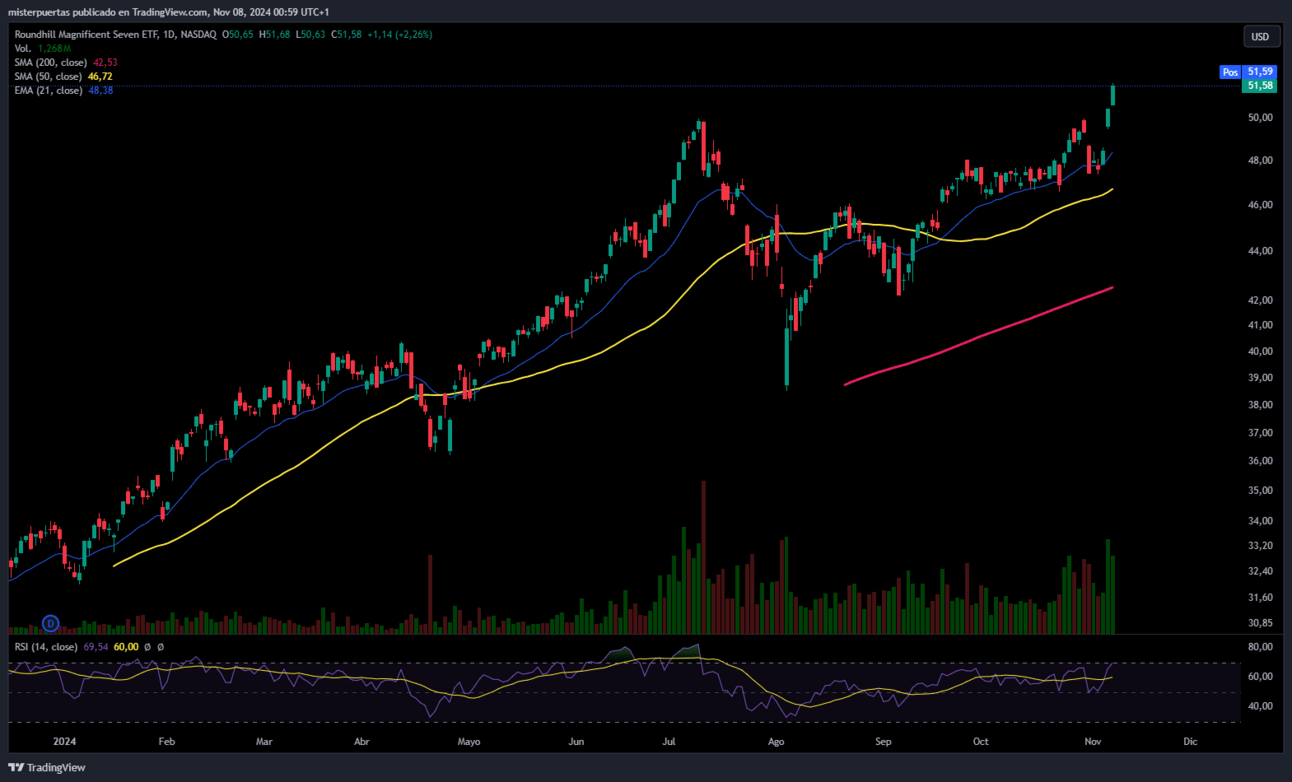This screenshot has width=1292, height=782.
Task: Click the 38,00 price axis label
Action: tap(1260, 405)
